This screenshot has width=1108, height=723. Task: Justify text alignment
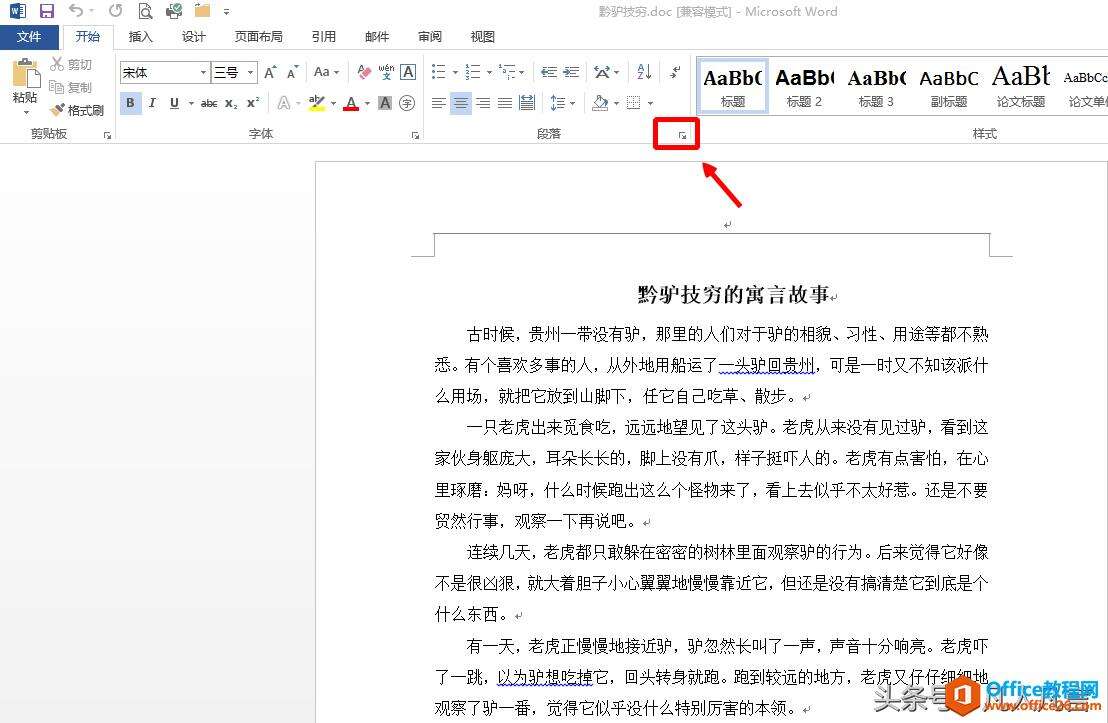point(505,103)
